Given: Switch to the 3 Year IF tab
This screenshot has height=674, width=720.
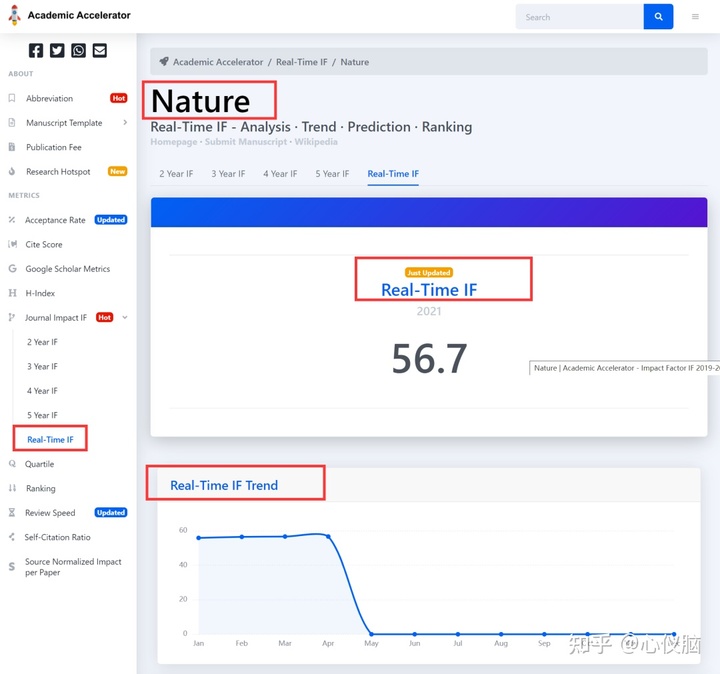Looking at the screenshot, I should click(228, 174).
